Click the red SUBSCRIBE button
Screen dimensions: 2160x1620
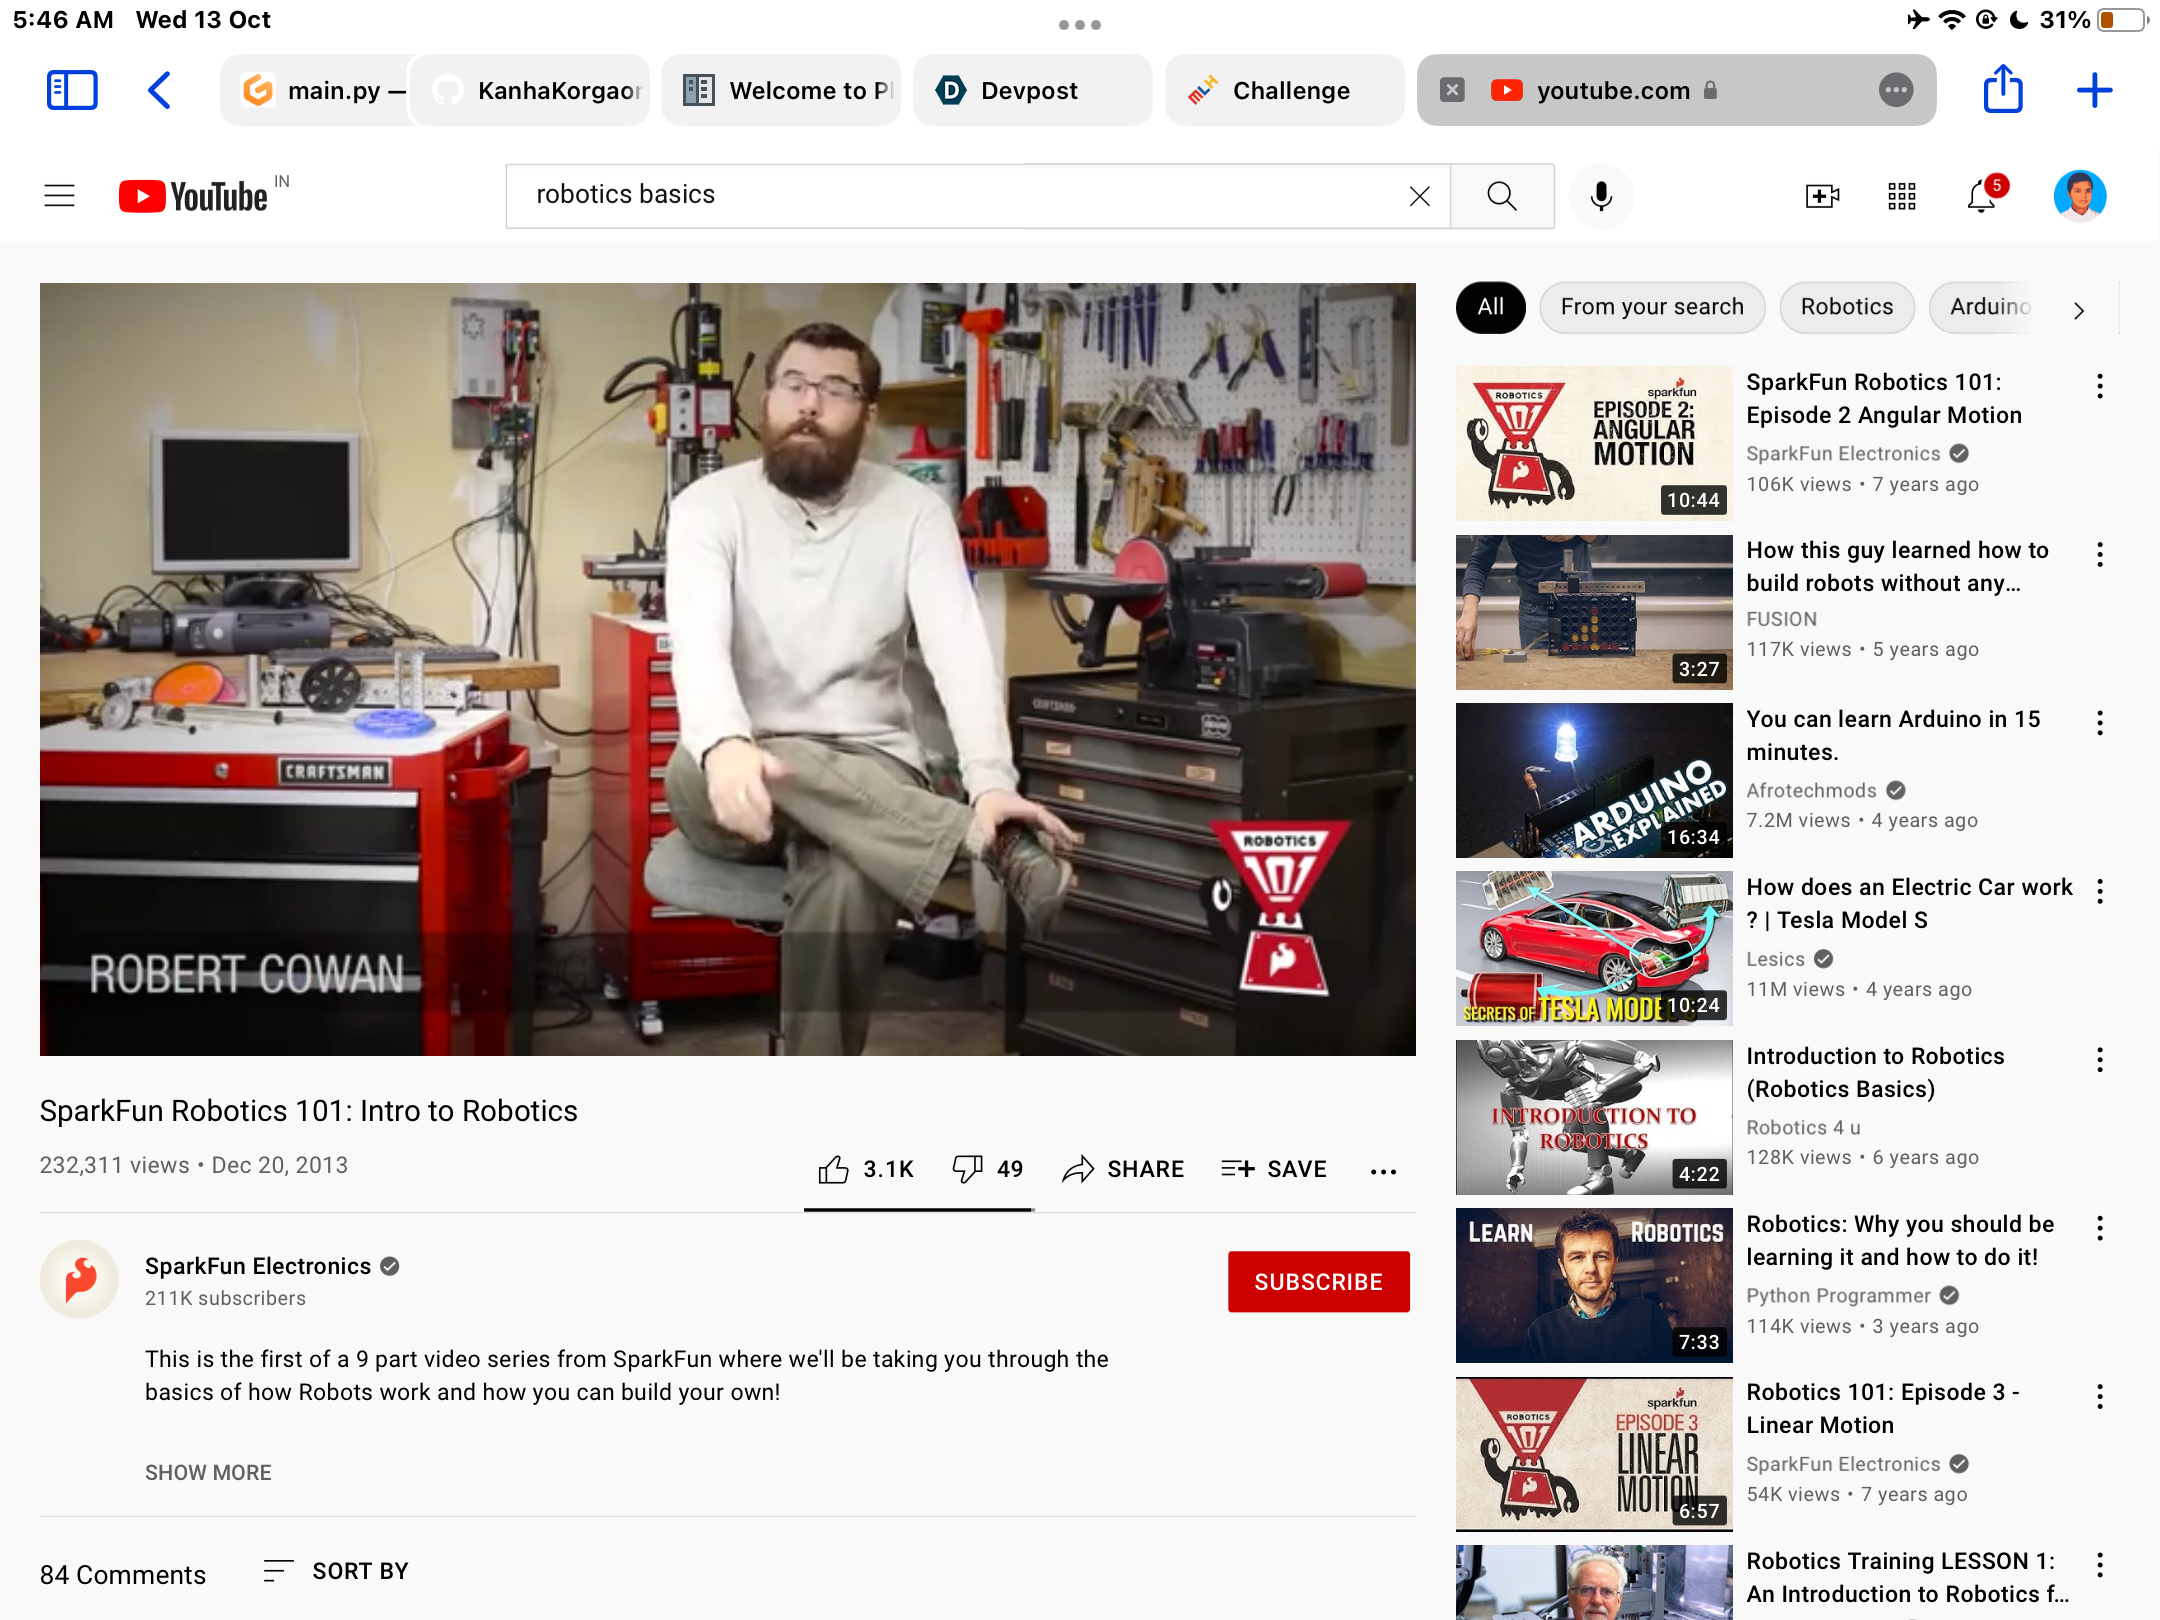click(1318, 1282)
